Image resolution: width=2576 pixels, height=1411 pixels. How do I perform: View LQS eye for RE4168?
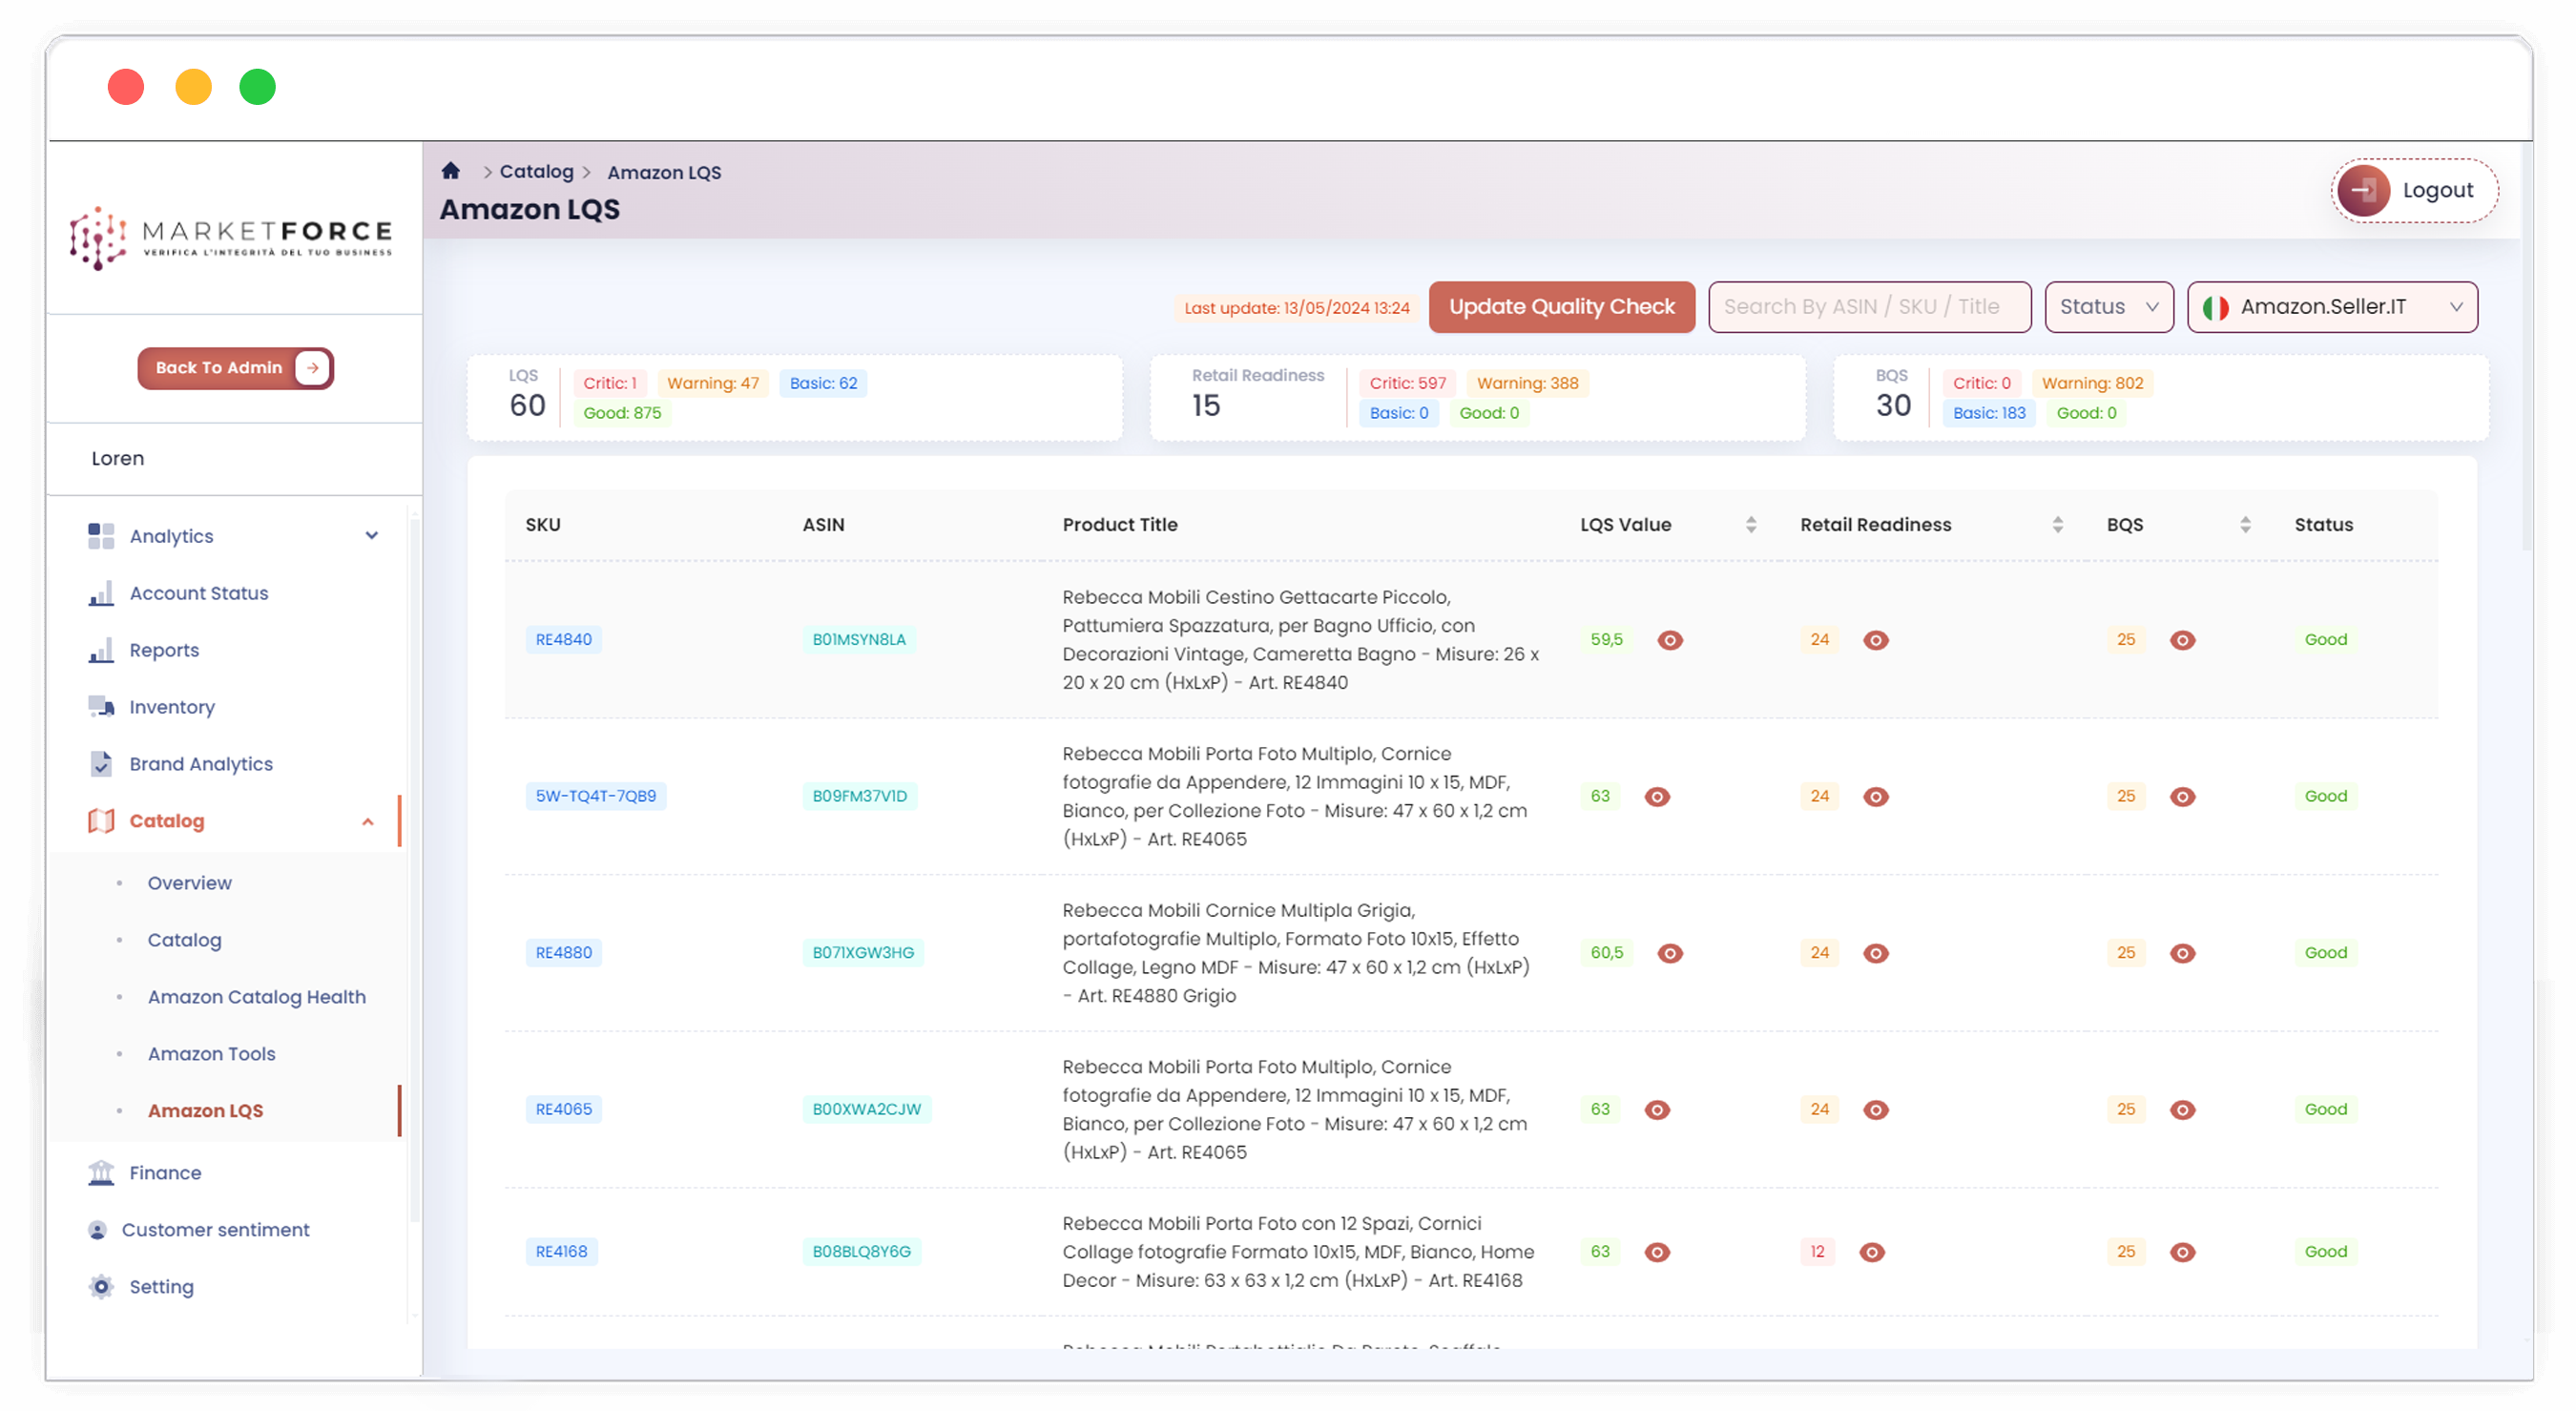coord(1658,1252)
